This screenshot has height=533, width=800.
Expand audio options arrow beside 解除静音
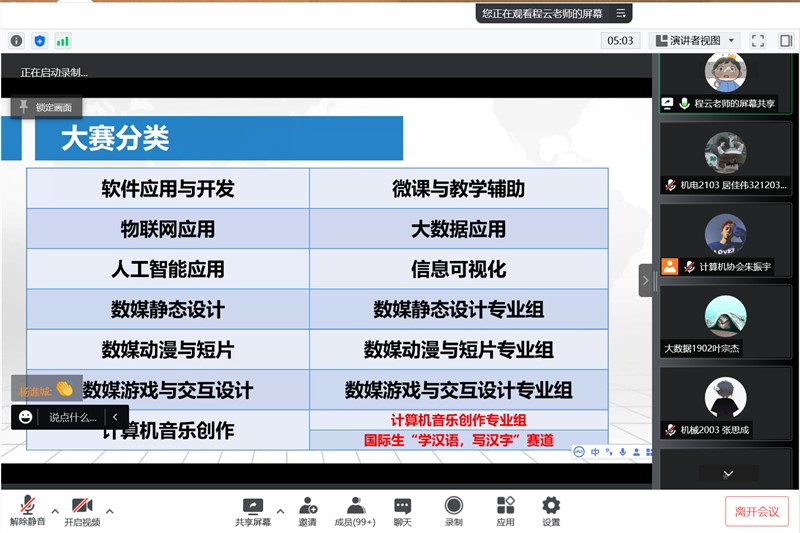click(x=55, y=510)
